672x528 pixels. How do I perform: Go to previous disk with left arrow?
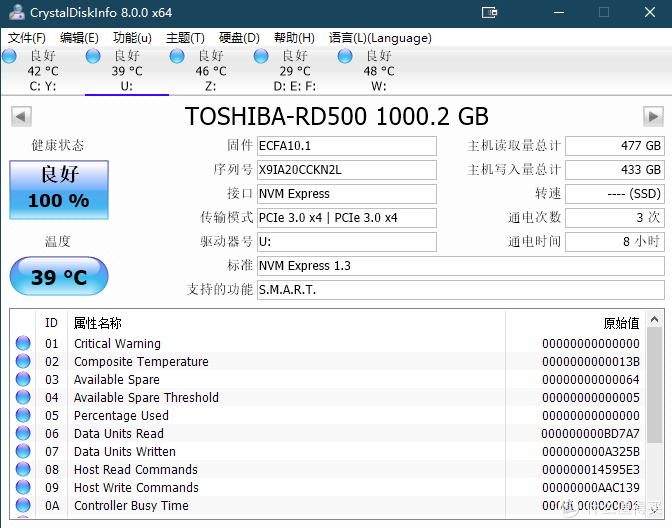click(20, 116)
